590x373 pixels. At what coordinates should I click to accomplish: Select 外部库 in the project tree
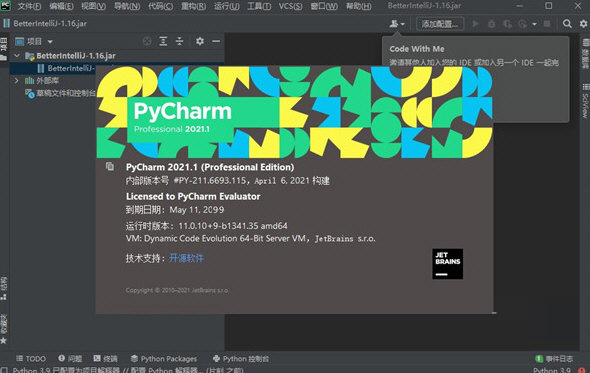pyautogui.click(x=47, y=81)
